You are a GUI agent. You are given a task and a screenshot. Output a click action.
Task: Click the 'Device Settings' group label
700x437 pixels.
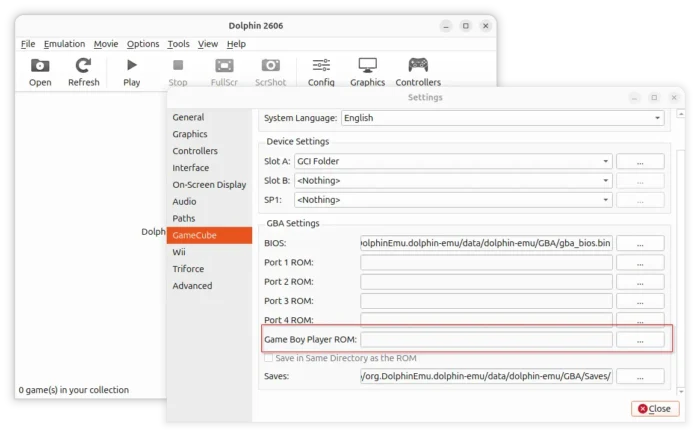[298, 142]
